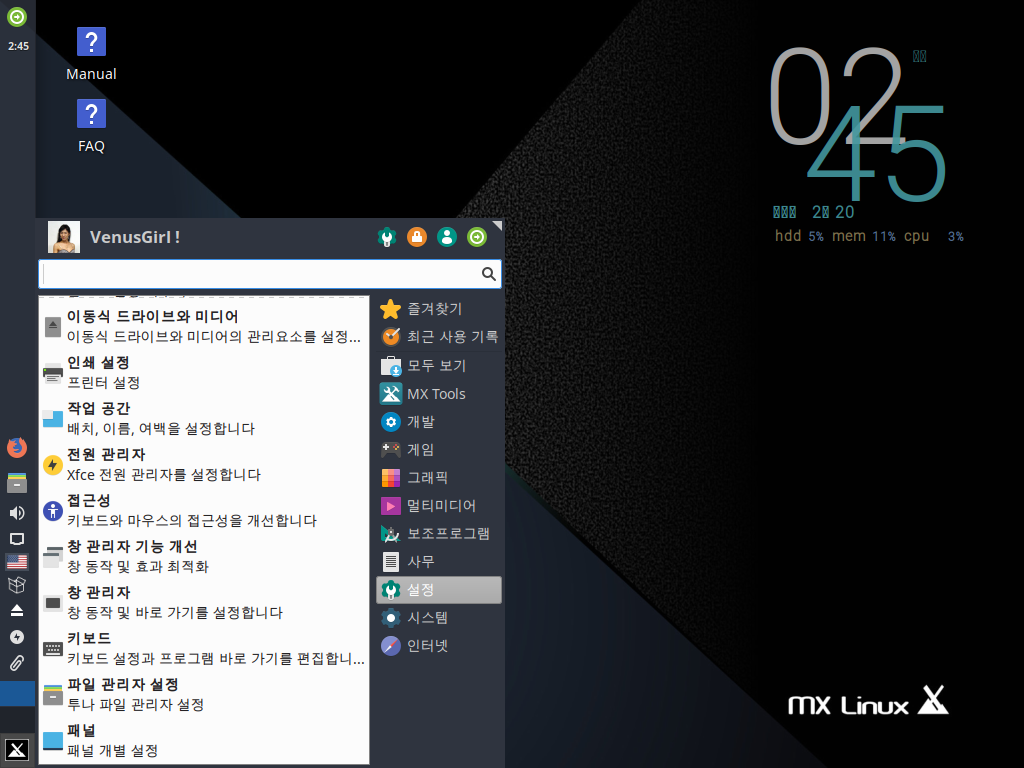This screenshot has width=1024, height=768.
Task: Open the 사무 category
Action: 439,562
